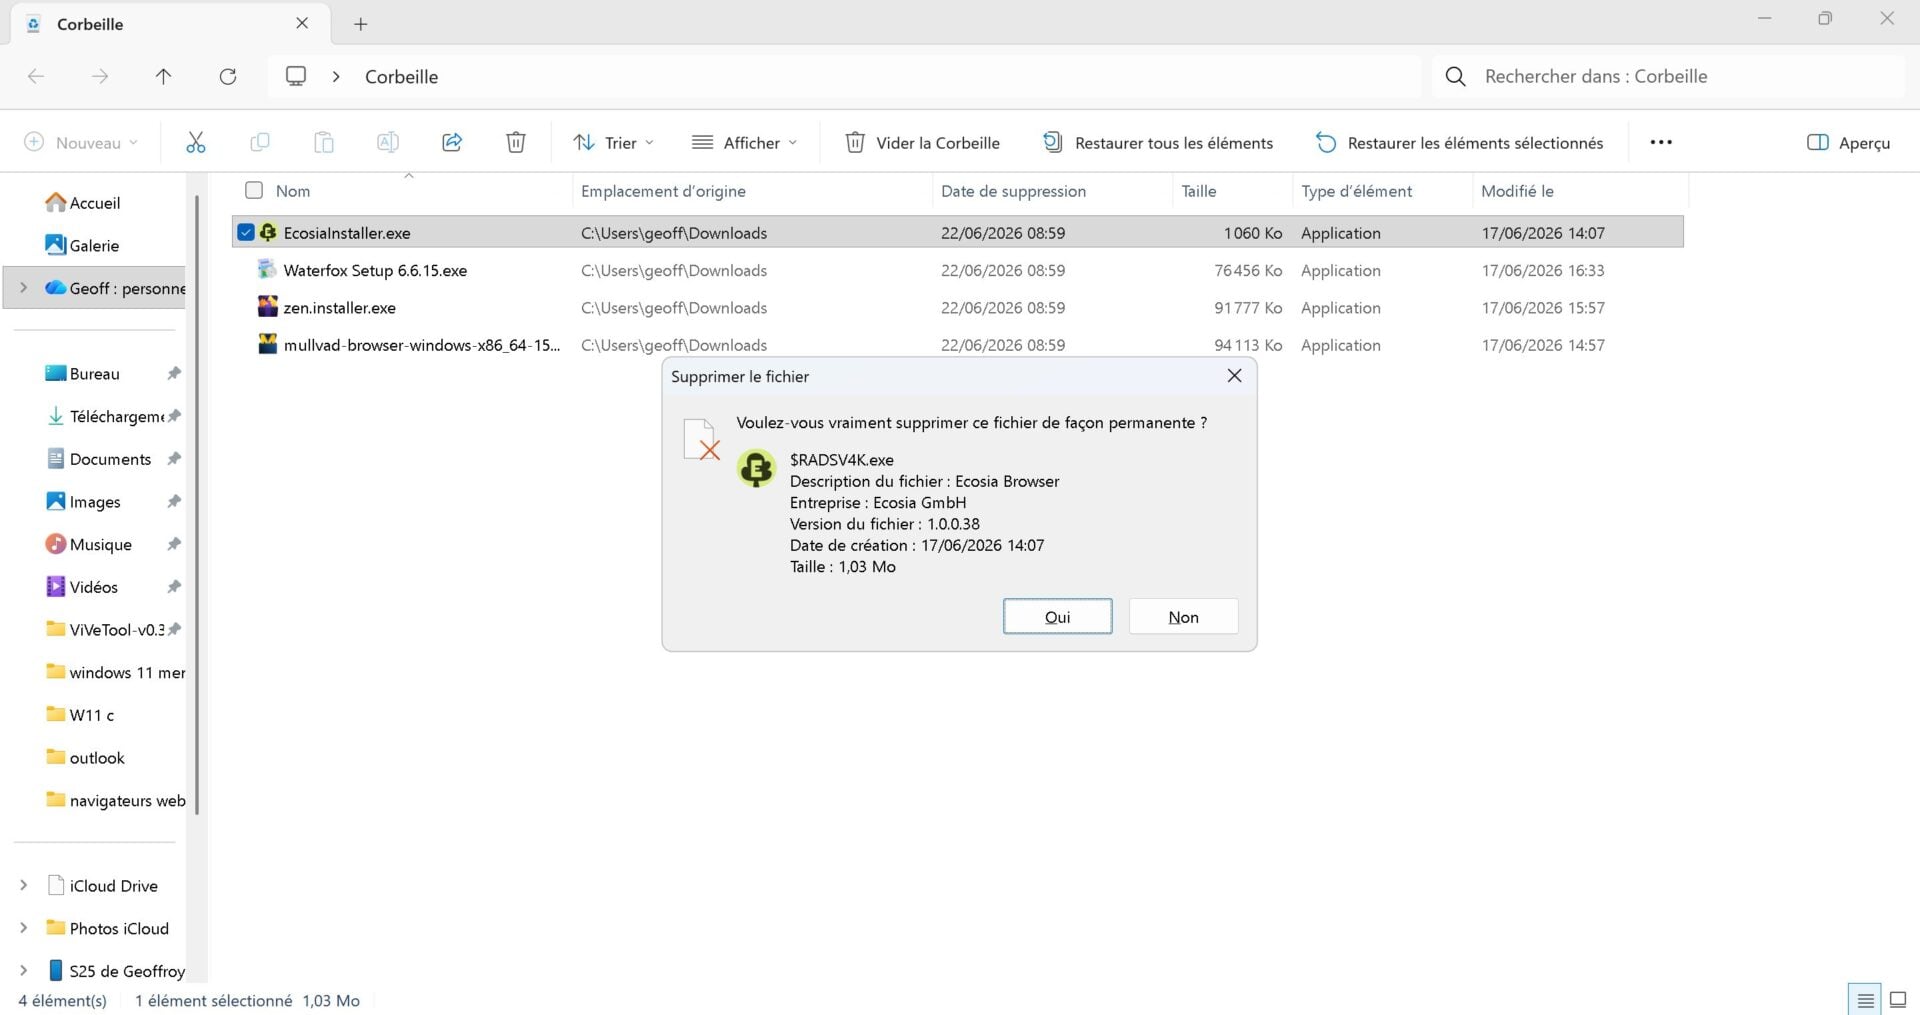Click the zen.installer.exe file icon
The image size is (1920, 1015).
[267, 307]
